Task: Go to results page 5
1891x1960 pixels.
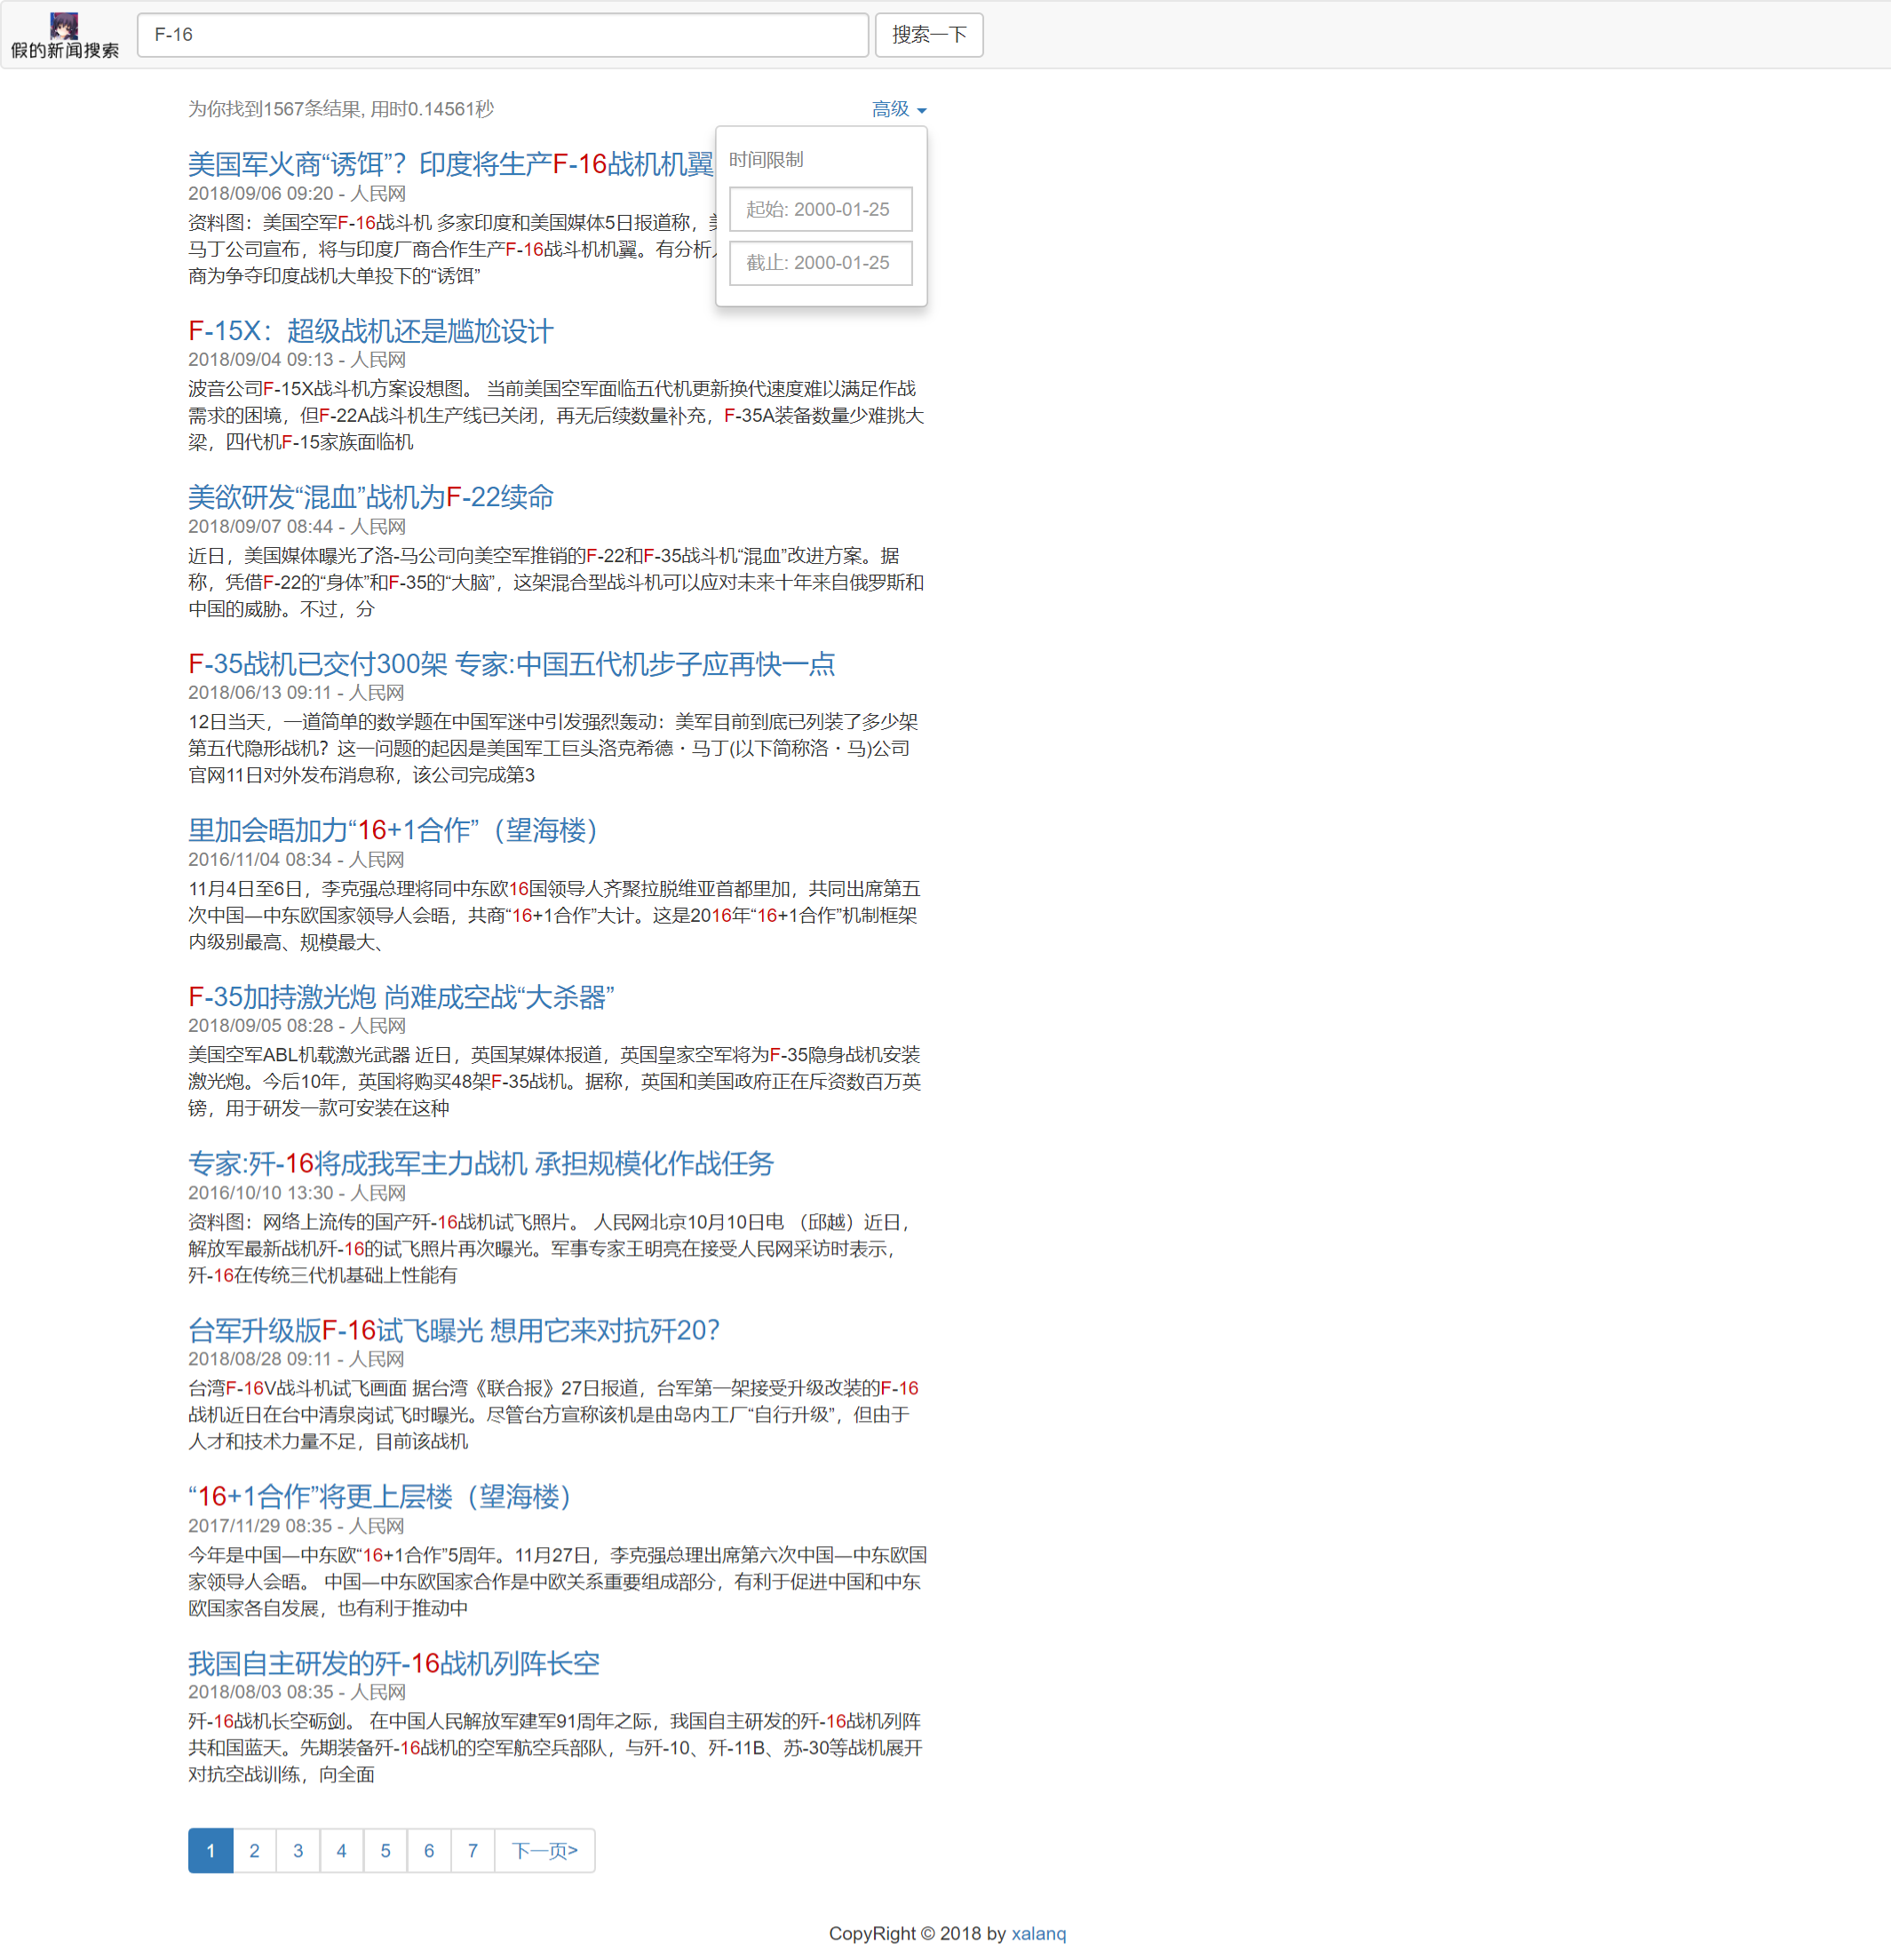Action: click(385, 1850)
